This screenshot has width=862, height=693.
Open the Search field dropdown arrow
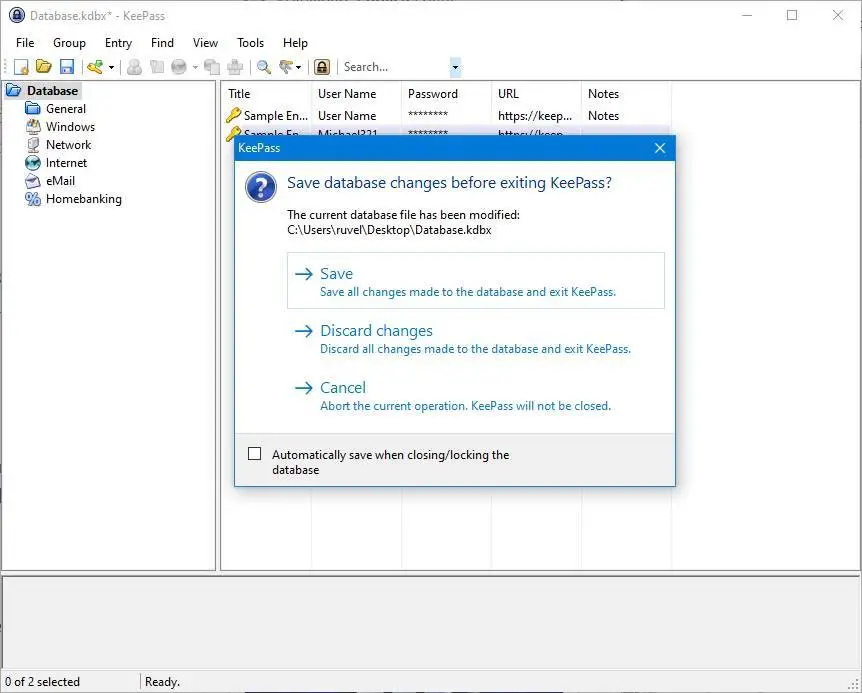(455, 68)
